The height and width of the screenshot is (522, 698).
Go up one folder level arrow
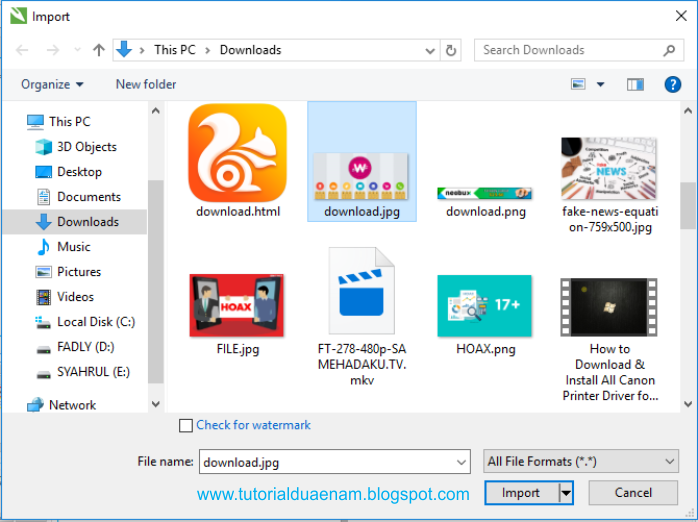[99, 50]
